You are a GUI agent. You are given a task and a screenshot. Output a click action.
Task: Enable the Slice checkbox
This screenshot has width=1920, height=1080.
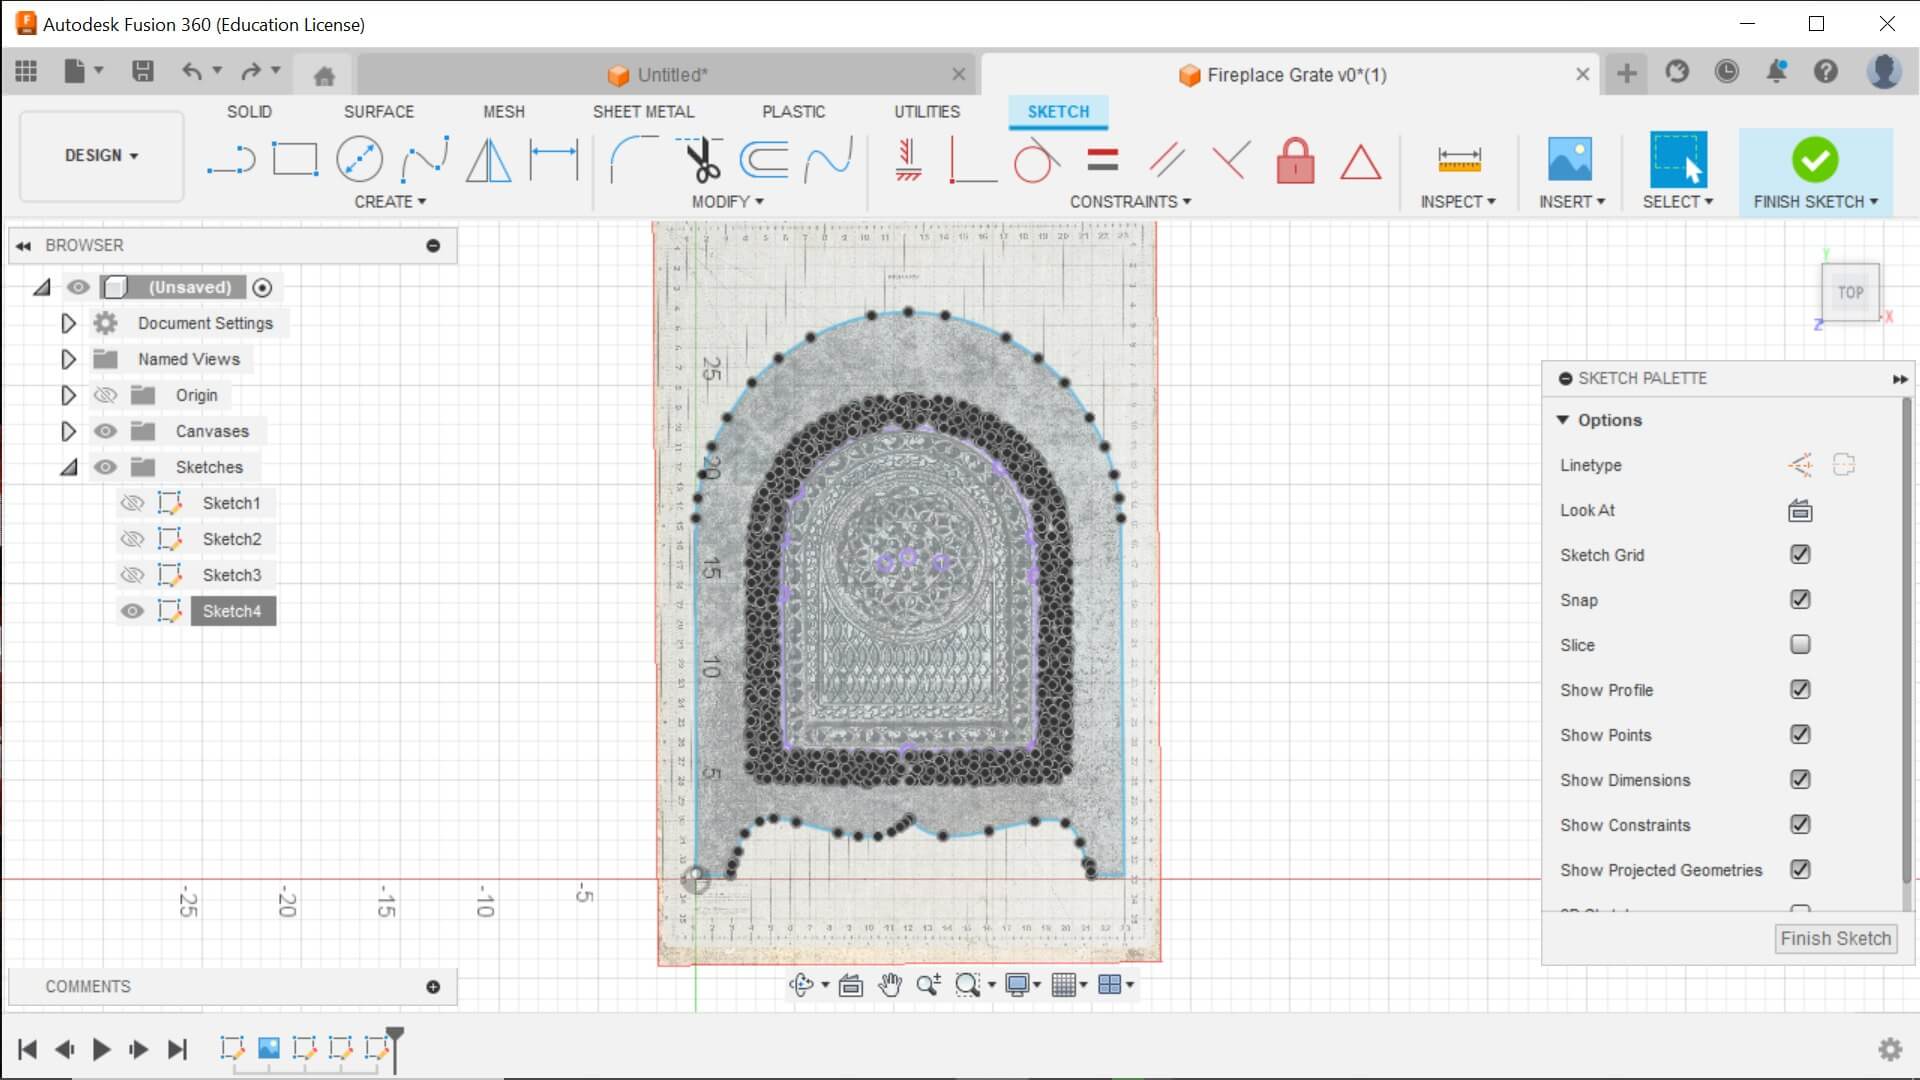(1800, 645)
